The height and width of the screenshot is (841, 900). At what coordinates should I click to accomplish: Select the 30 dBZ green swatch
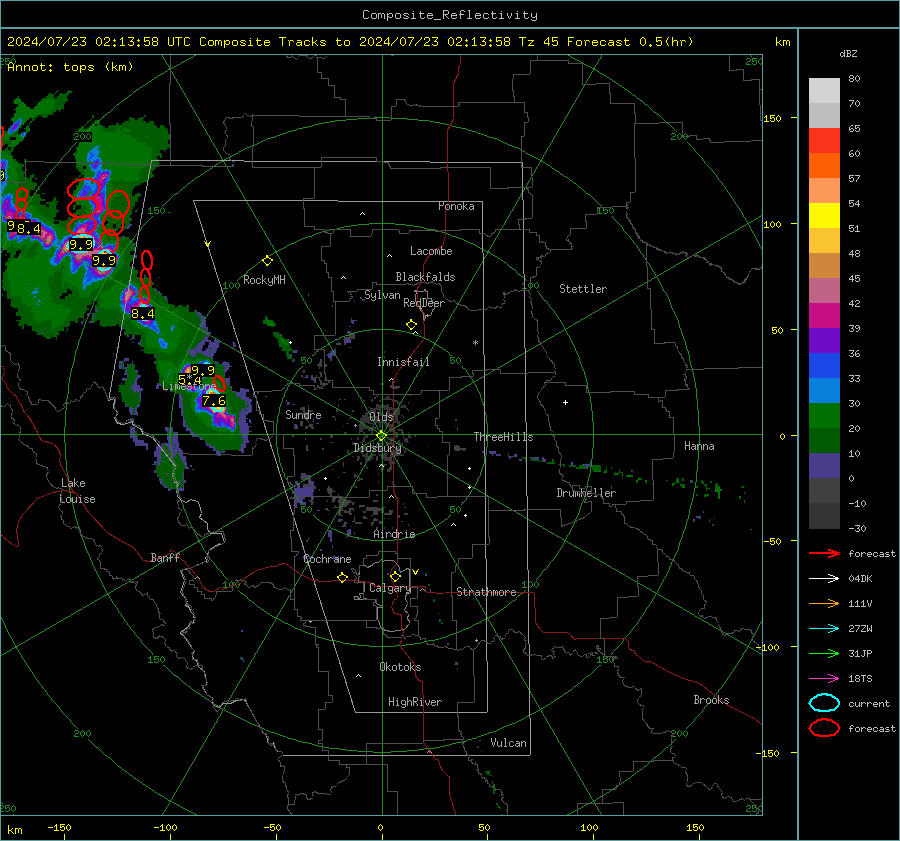(824, 415)
